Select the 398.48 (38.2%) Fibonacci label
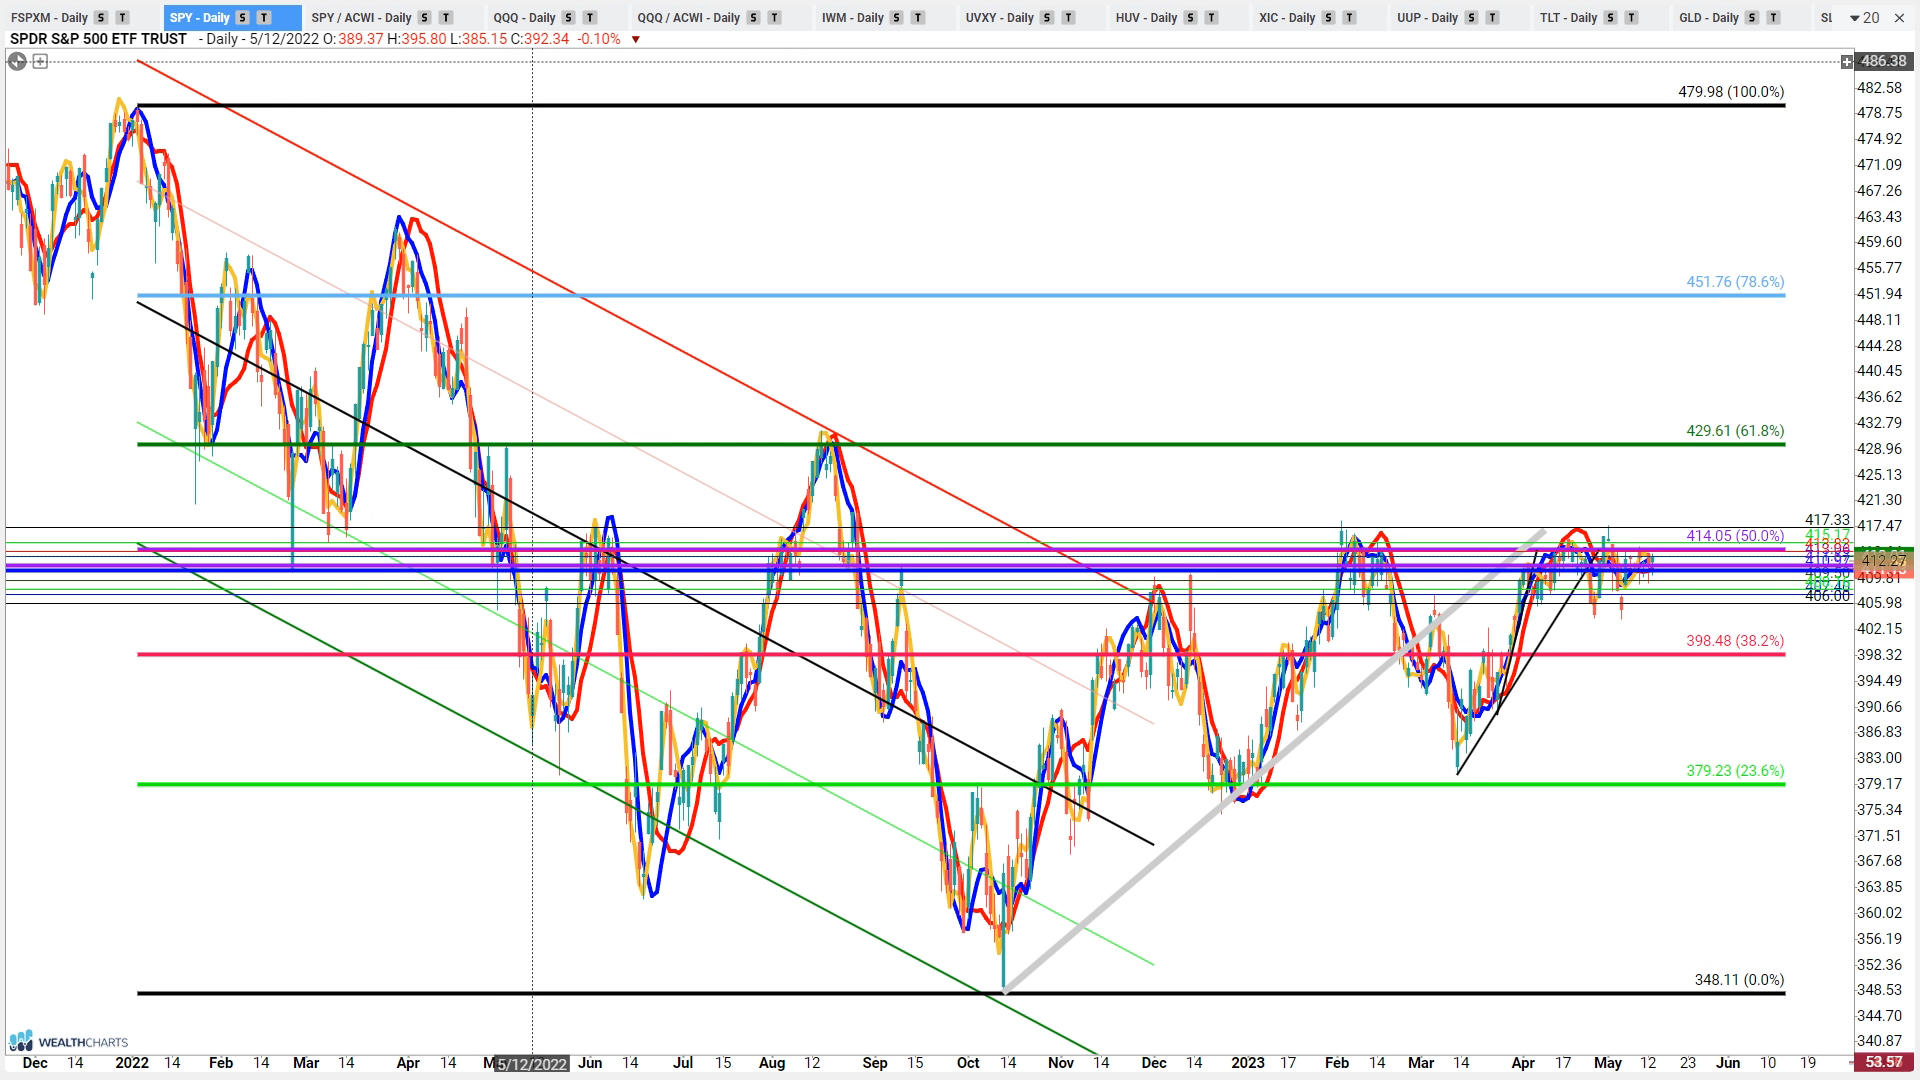Image resolution: width=1920 pixels, height=1080 pixels. pyautogui.click(x=1735, y=641)
